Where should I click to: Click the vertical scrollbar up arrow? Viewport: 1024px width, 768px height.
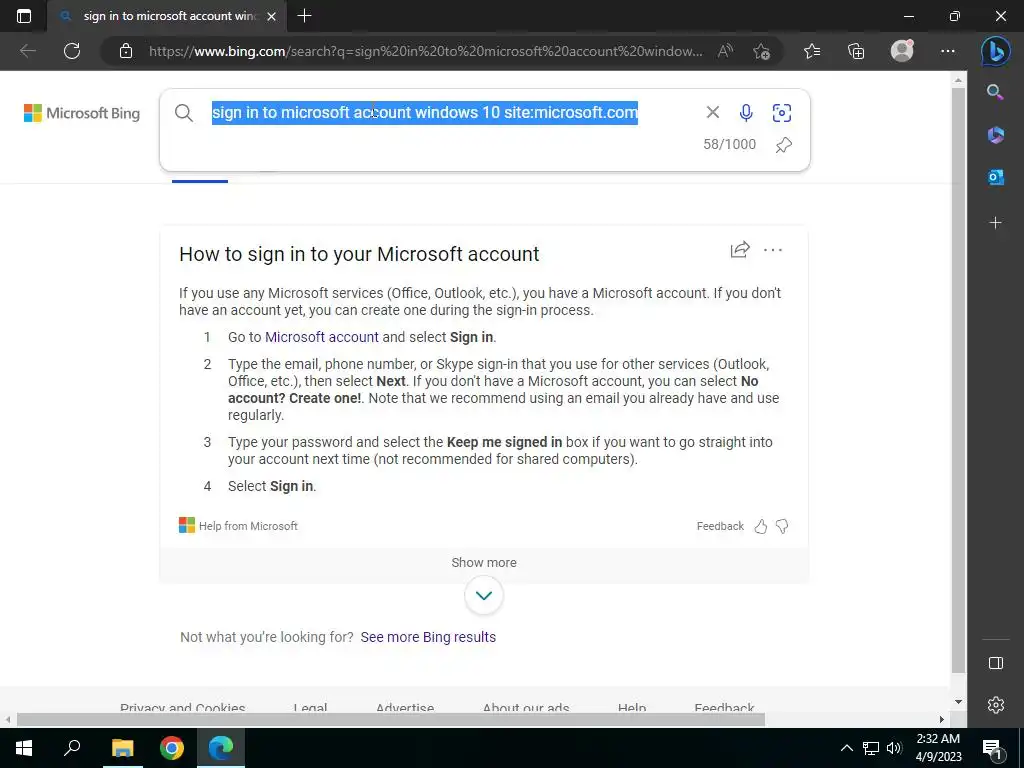point(958,80)
